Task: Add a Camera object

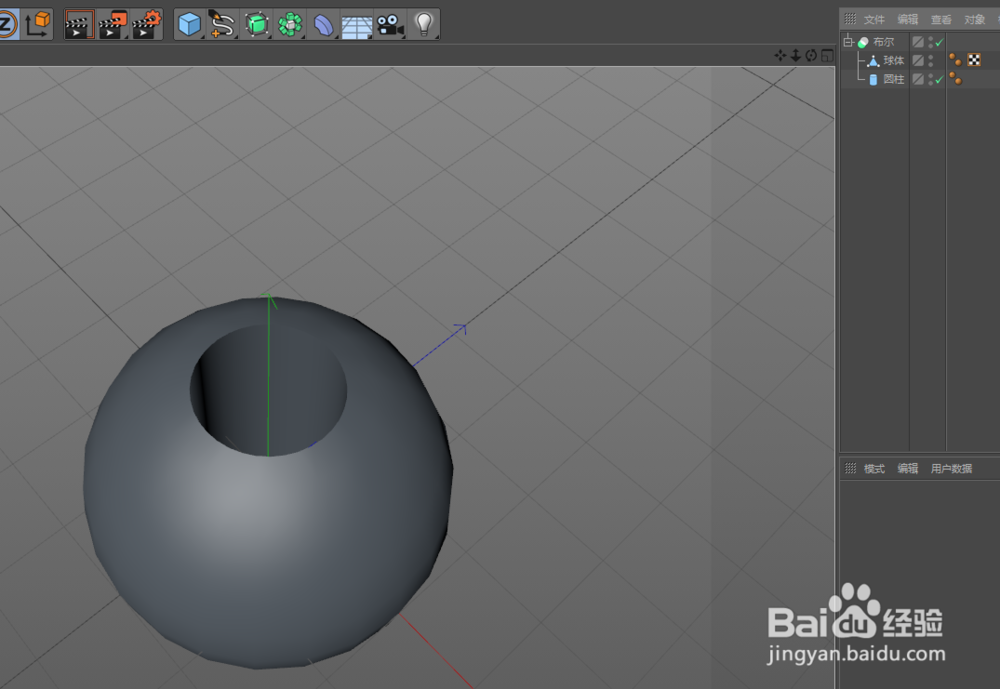Action: (x=390, y=24)
